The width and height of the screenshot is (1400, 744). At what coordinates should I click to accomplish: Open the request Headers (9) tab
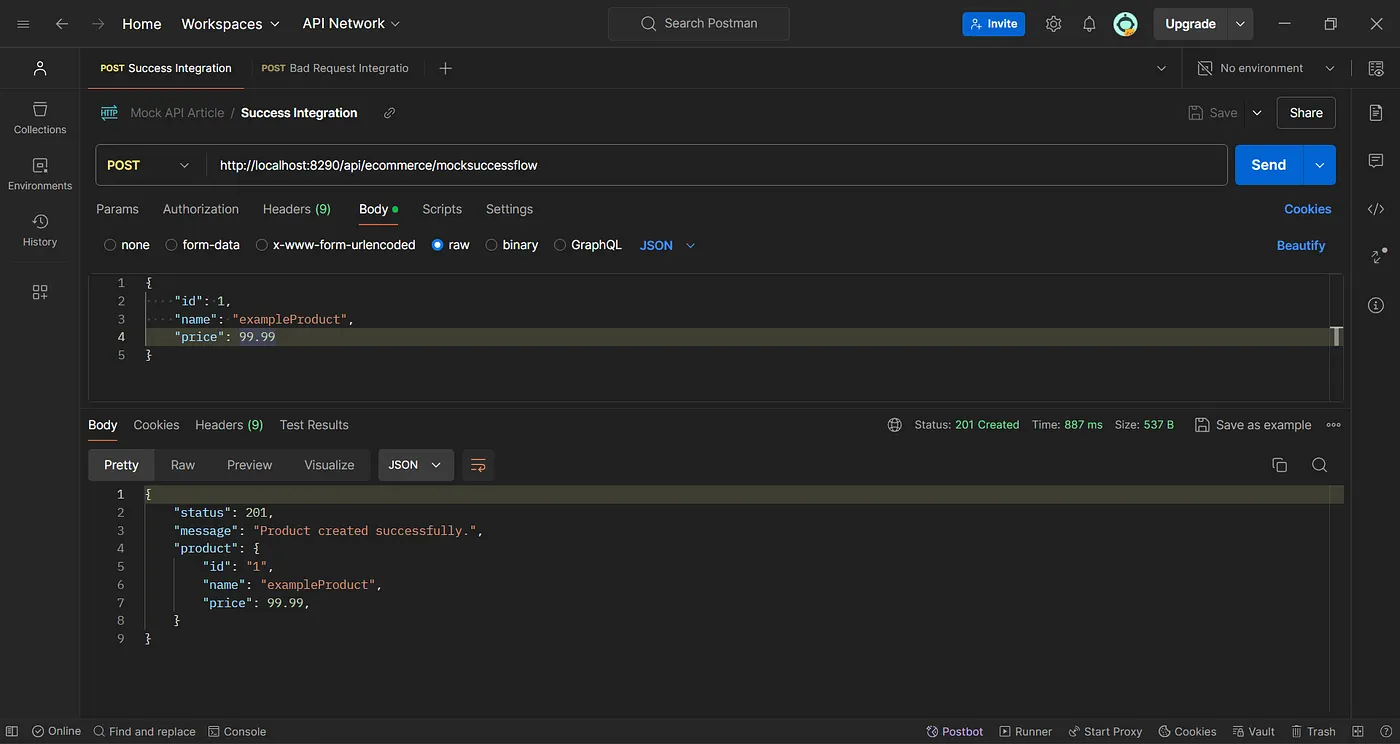[x=297, y=209]
